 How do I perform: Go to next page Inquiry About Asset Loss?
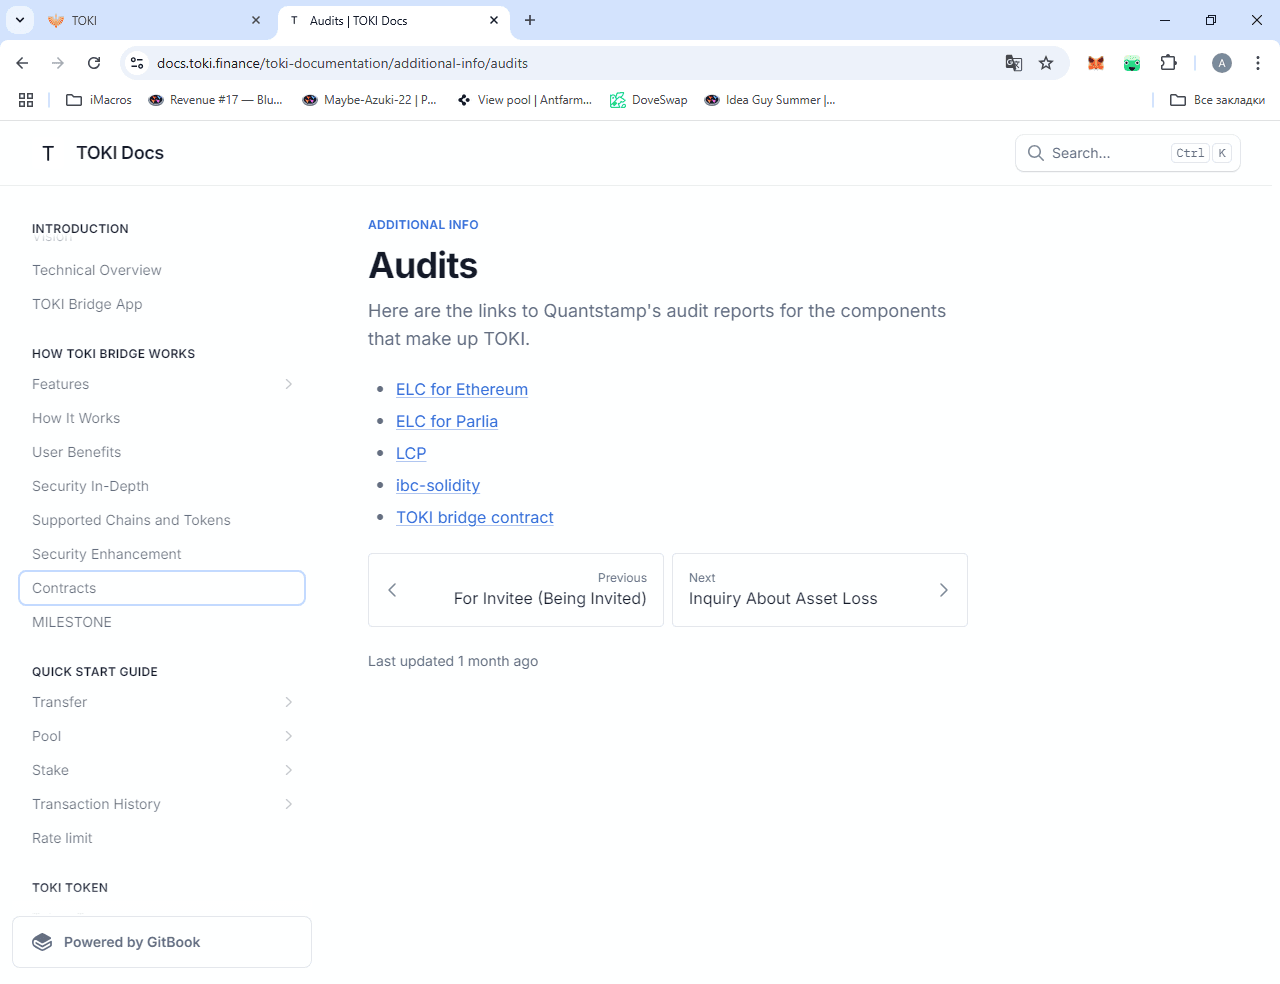pyautogui.click(x=820, y=590)
